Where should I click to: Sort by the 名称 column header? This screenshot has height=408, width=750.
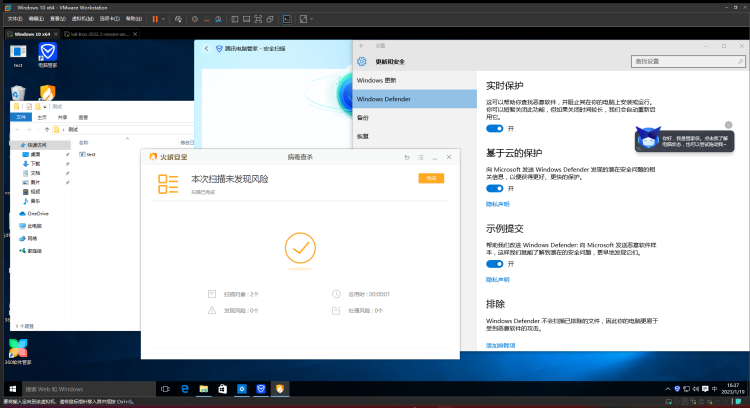84,143
